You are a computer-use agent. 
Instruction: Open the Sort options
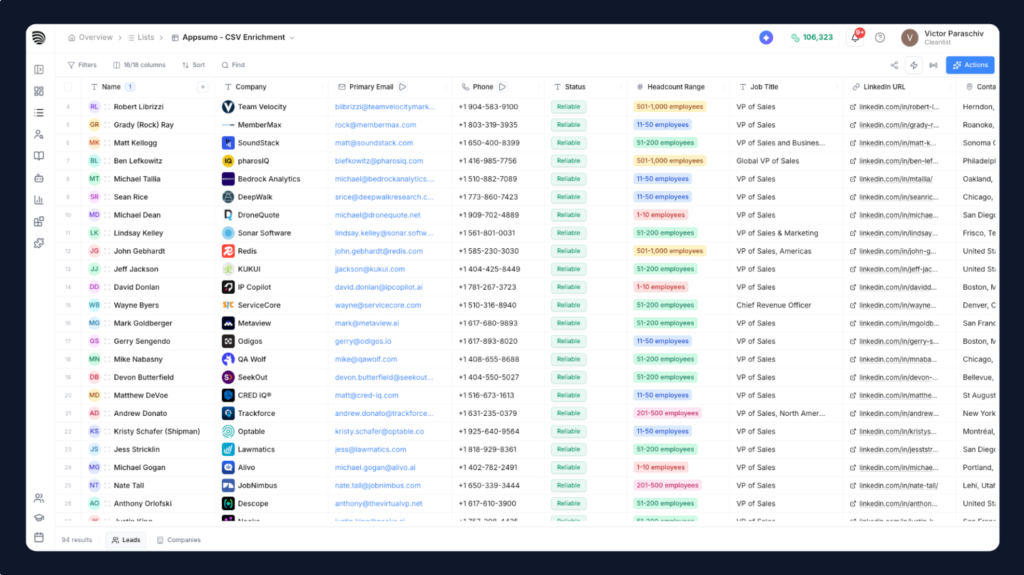coord(193,65)
